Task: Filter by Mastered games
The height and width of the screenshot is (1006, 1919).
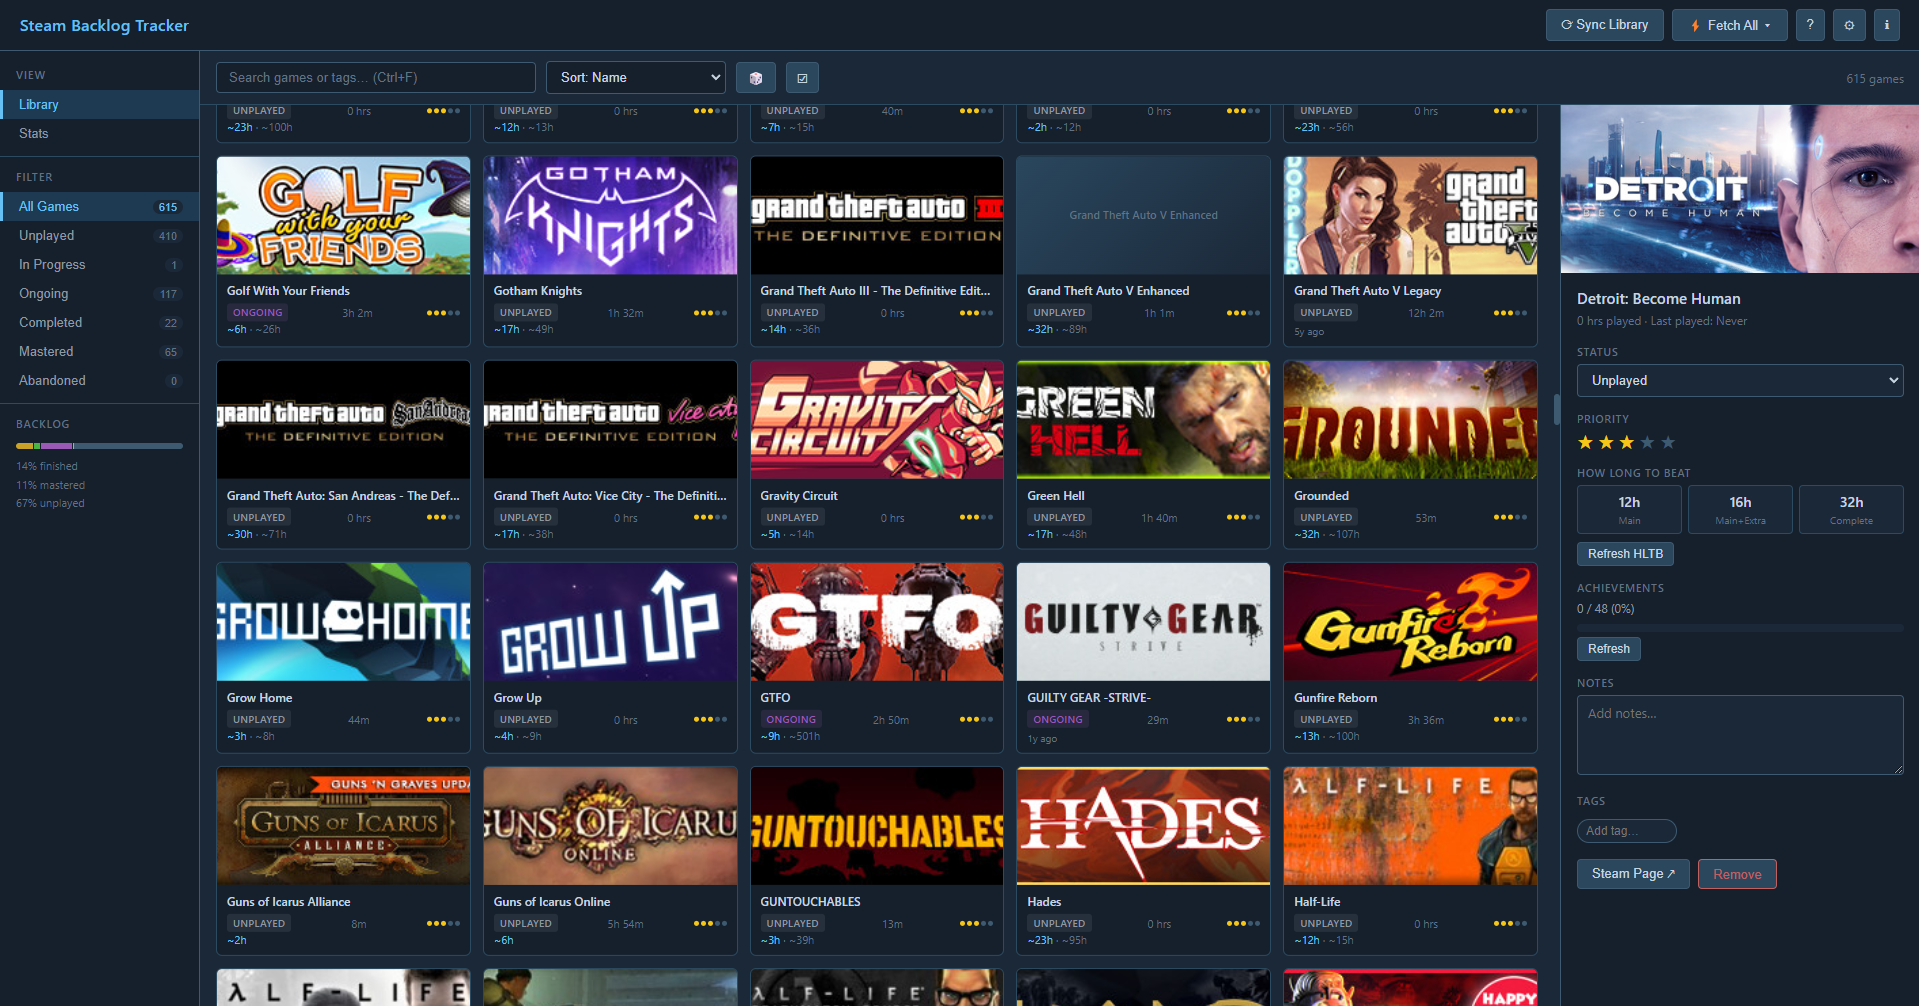Action: pos(100,351)
